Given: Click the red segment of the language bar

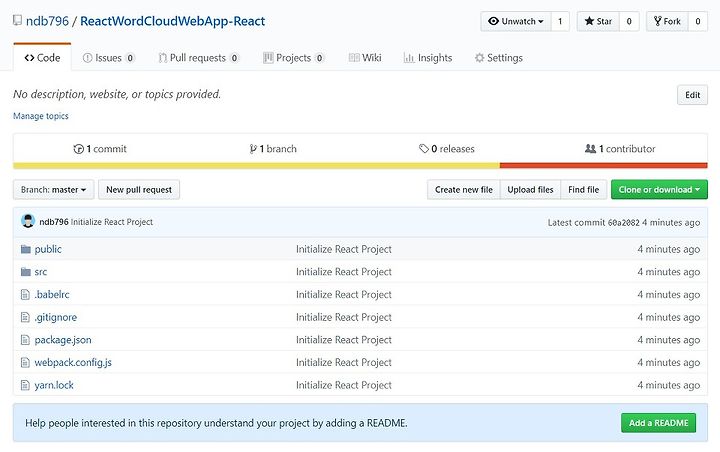Looking at the screenshot, I should [603, 165].
